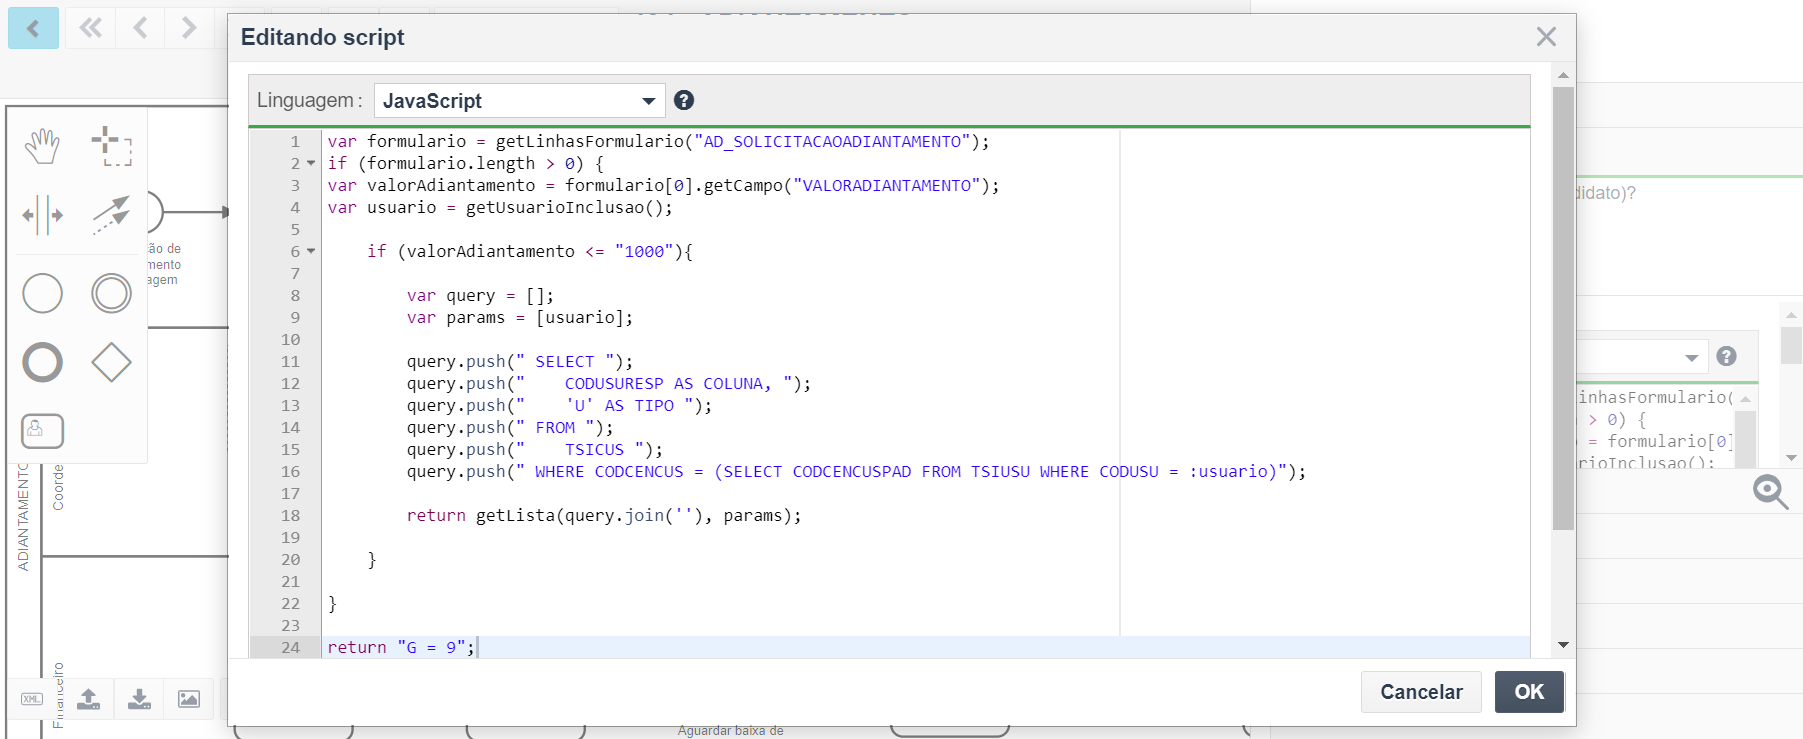Click the help icon in background panel
1803x739 pixels.
coord(1726,356)
